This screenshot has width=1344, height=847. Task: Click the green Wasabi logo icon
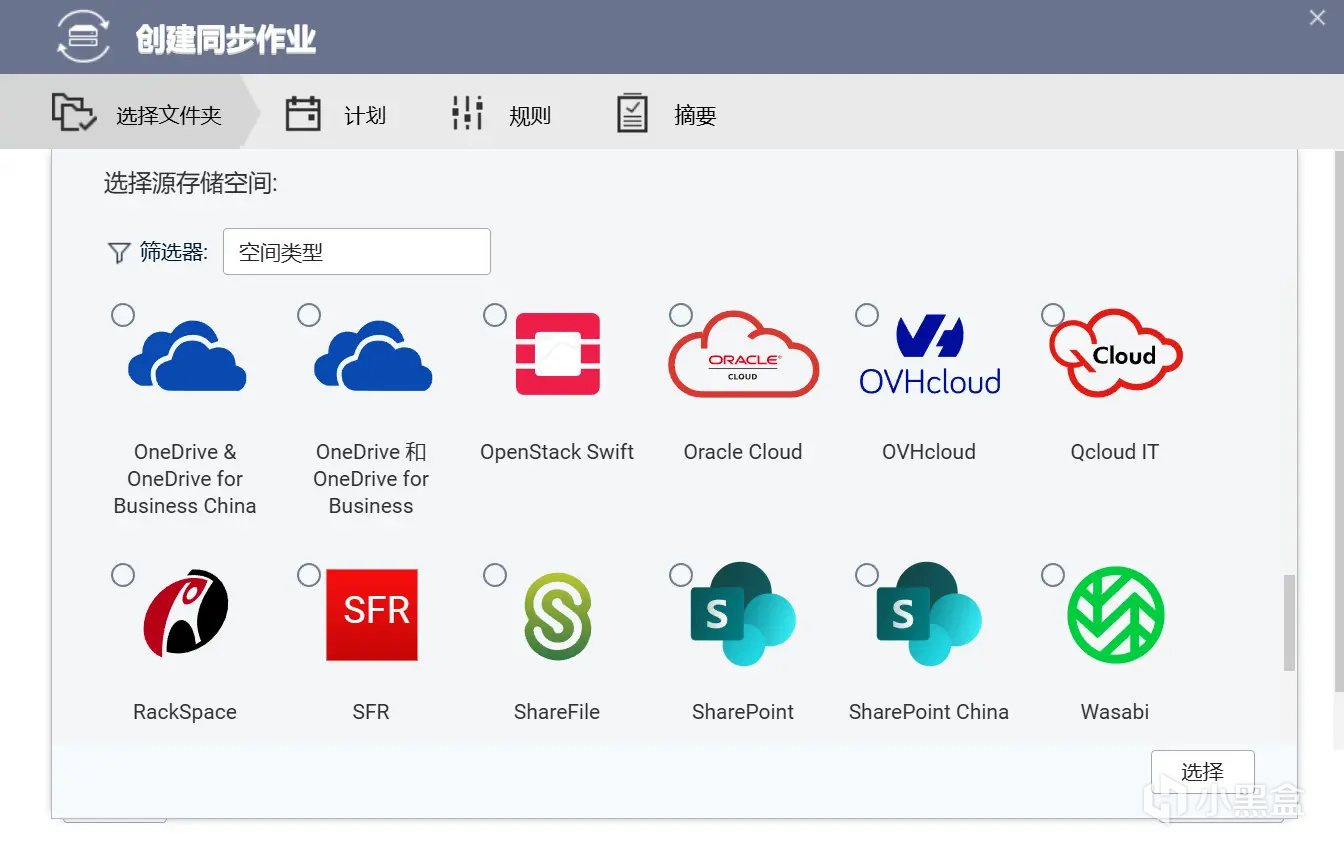(1115, 614)
